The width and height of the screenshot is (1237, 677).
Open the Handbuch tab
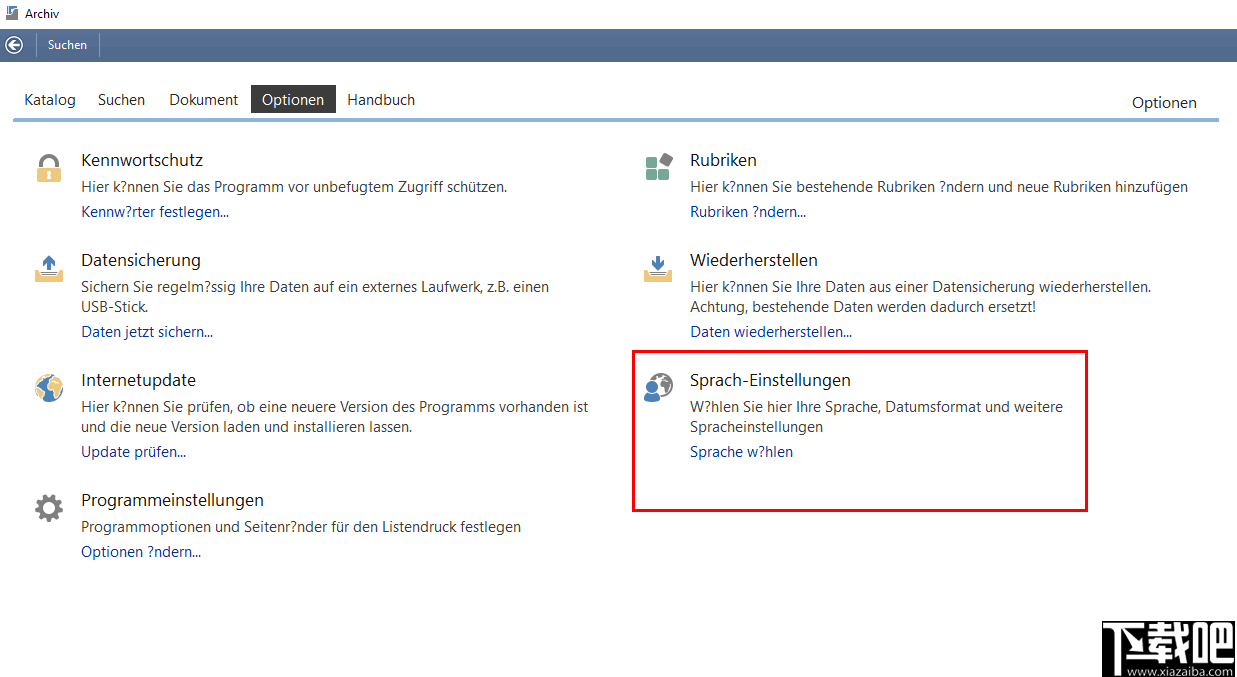(x=381, y=100)
